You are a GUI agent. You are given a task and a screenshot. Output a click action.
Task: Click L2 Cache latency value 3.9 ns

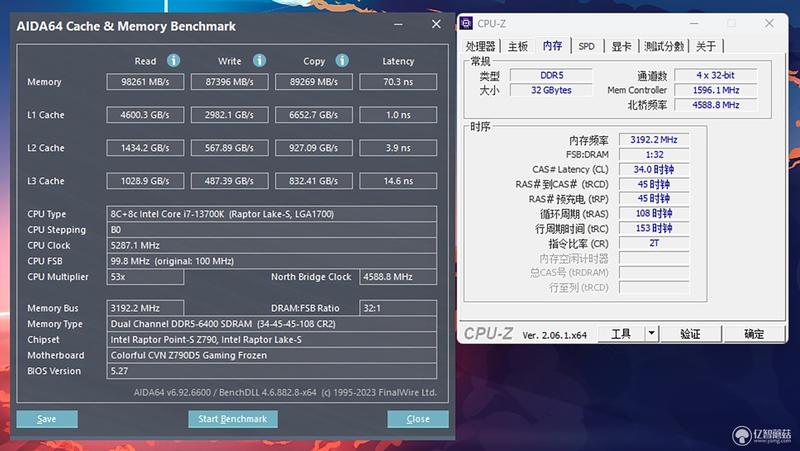tap(398, 148)
